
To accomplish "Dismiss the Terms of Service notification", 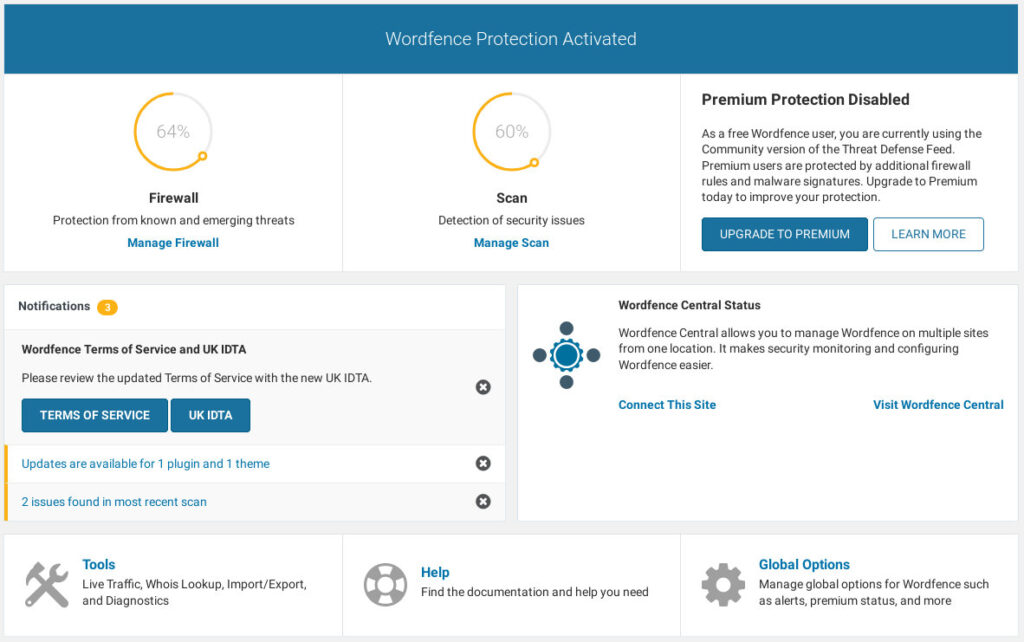I will 483,387.
